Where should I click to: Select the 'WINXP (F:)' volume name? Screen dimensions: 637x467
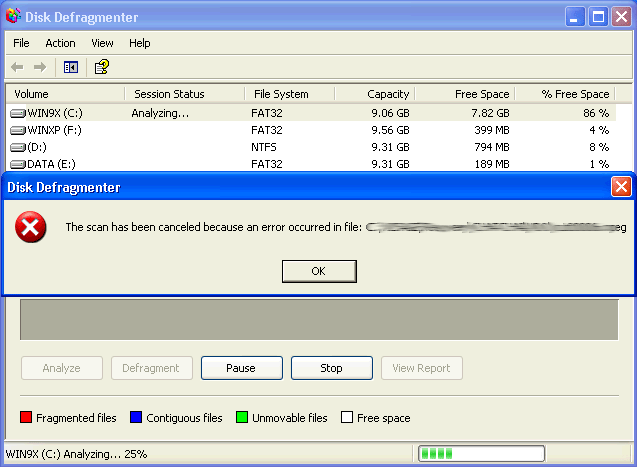tap(54, 130)
